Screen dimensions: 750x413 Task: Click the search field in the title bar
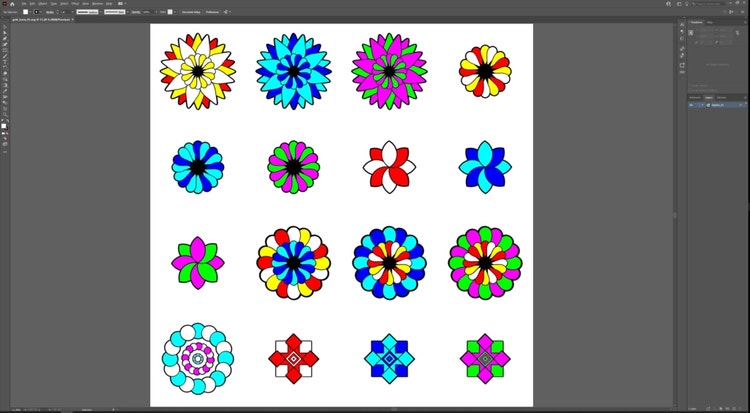tap(708, 4)
